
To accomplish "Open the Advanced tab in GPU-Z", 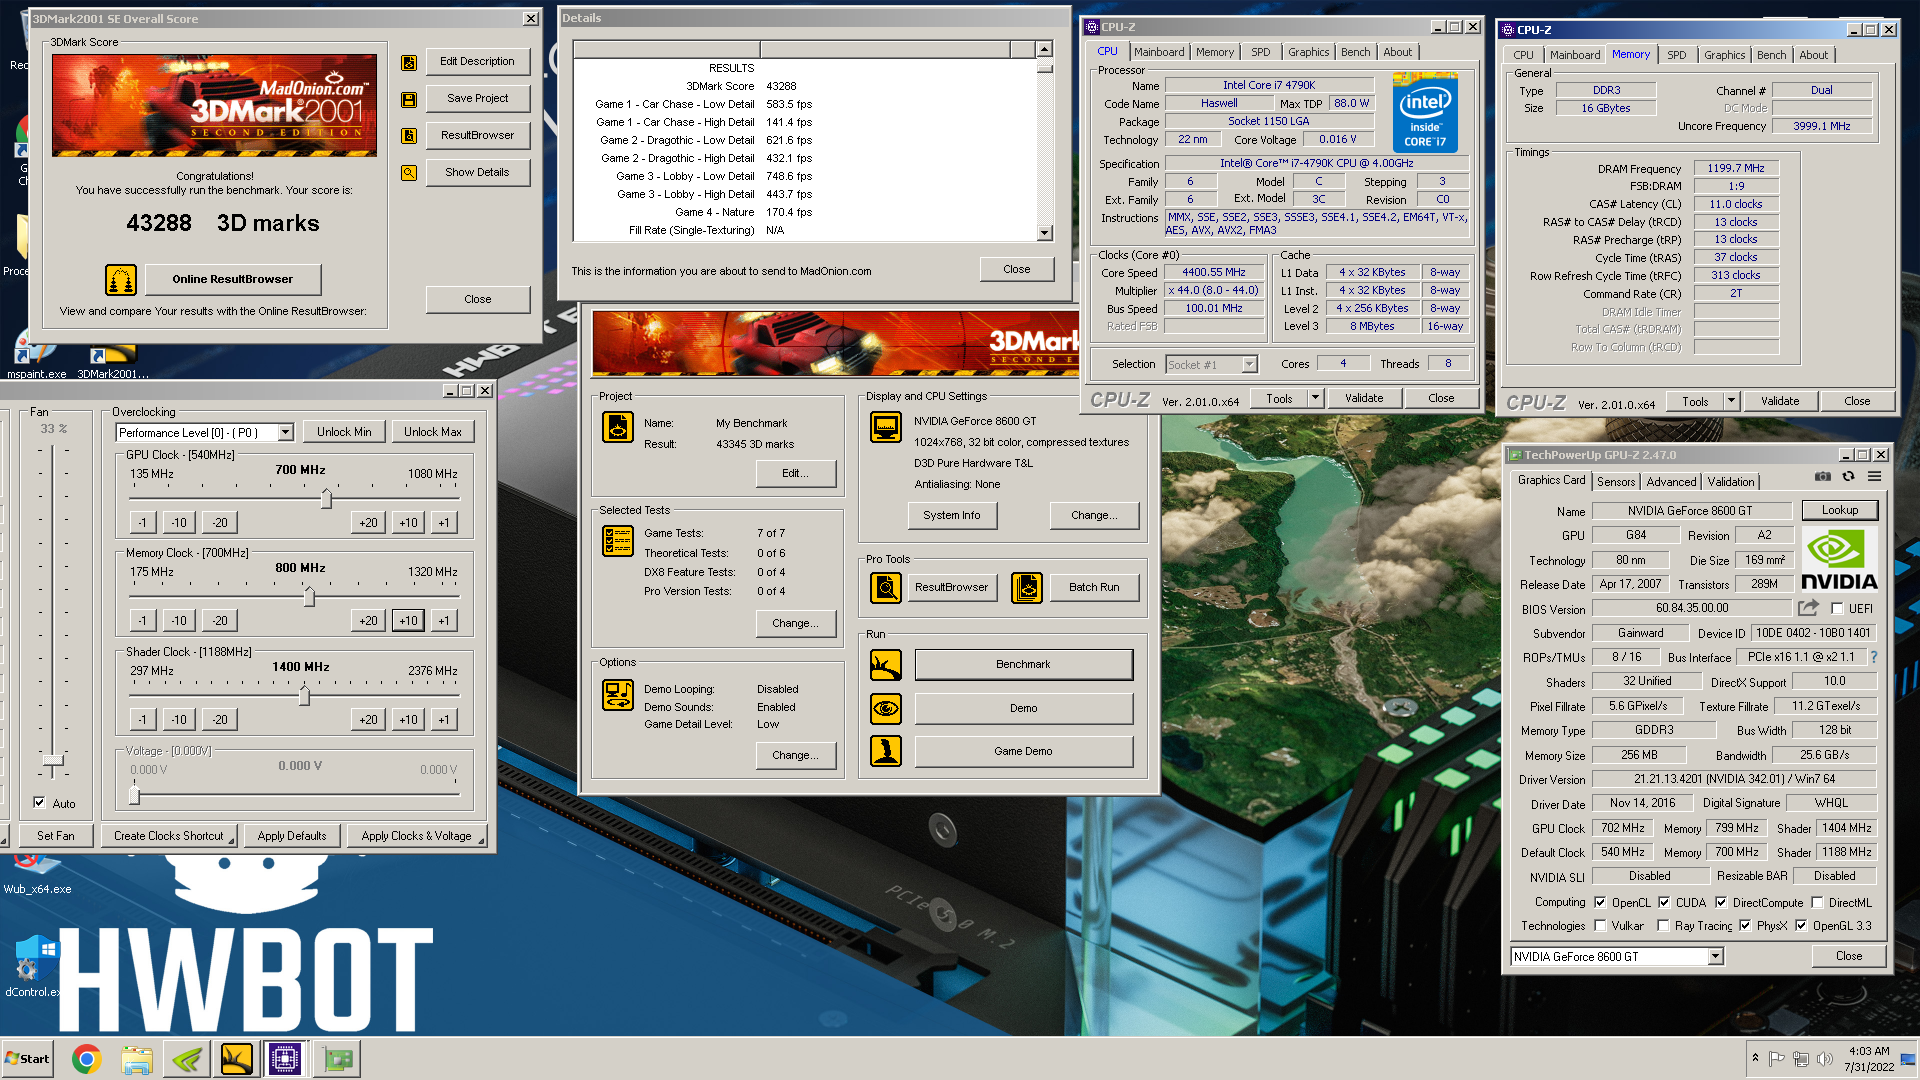I will click(1671, 482).
